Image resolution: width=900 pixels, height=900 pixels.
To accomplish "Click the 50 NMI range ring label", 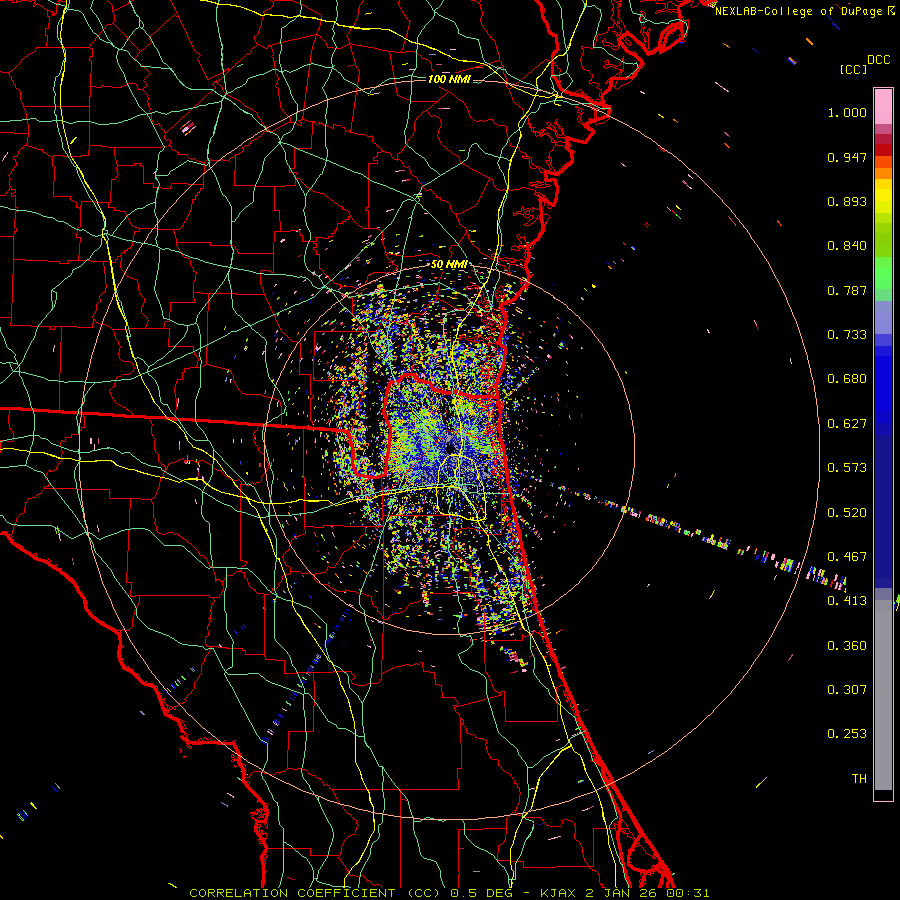I will pyautogui.click(x=449, y=265).
